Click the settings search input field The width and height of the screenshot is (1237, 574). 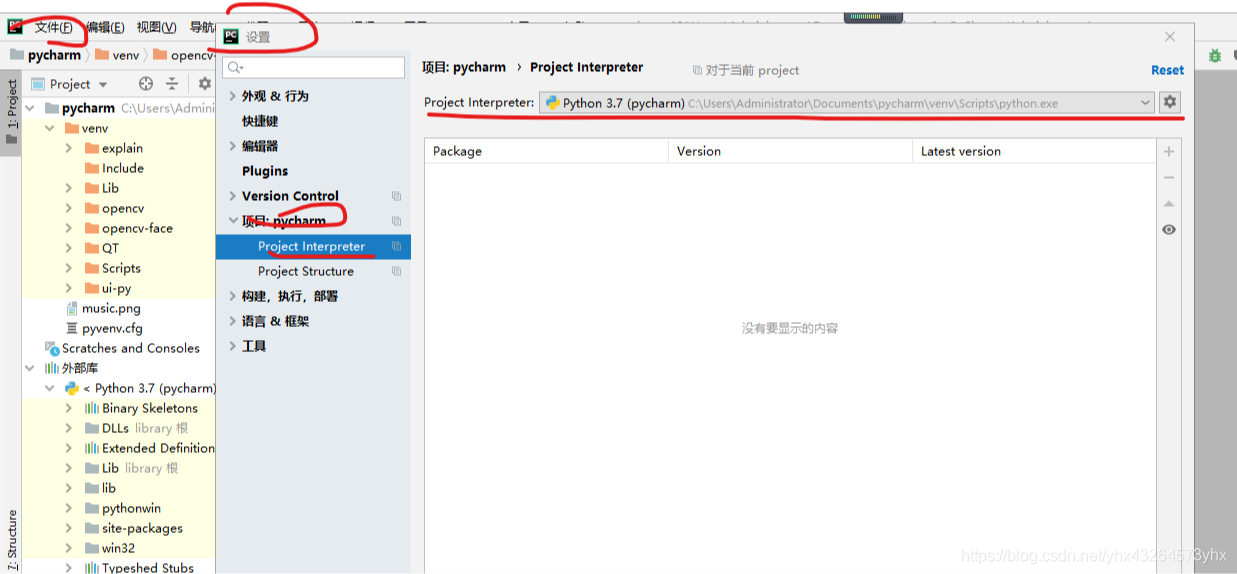[314, 67]
